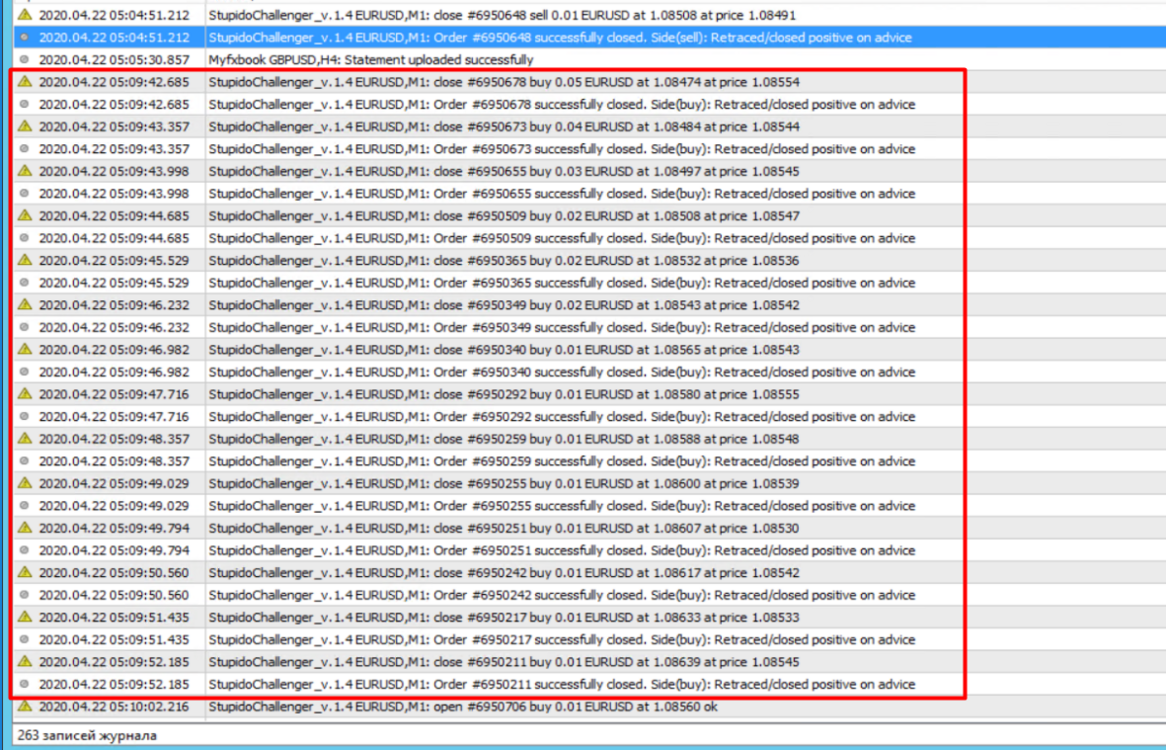Select message 'Order #6950509 successfully closed'
Viewport: 1166px width, 750px height.
[562, 238]
